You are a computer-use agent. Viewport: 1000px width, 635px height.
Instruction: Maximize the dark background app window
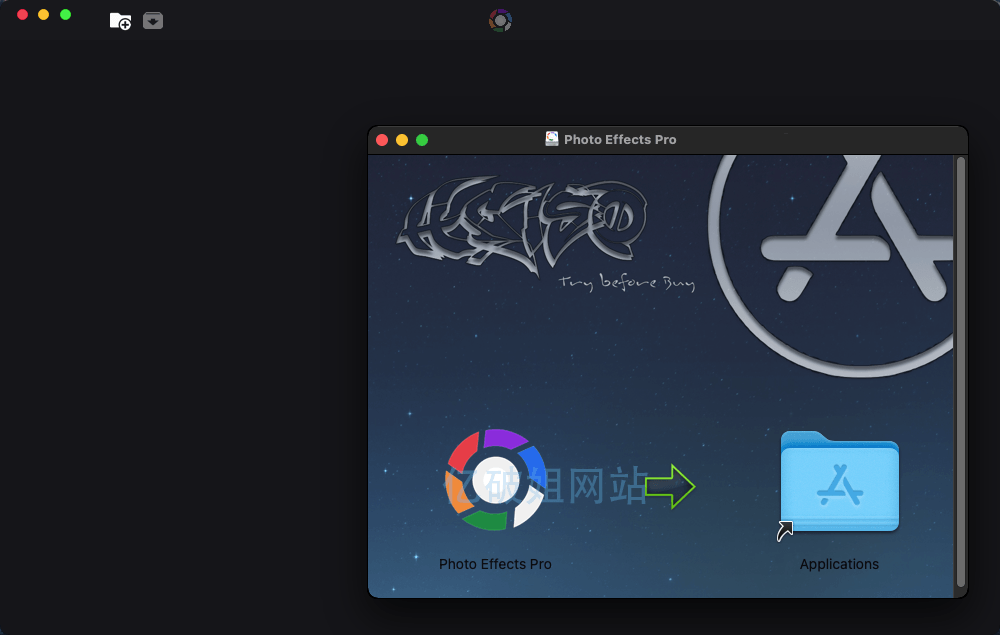coord(65,15)
